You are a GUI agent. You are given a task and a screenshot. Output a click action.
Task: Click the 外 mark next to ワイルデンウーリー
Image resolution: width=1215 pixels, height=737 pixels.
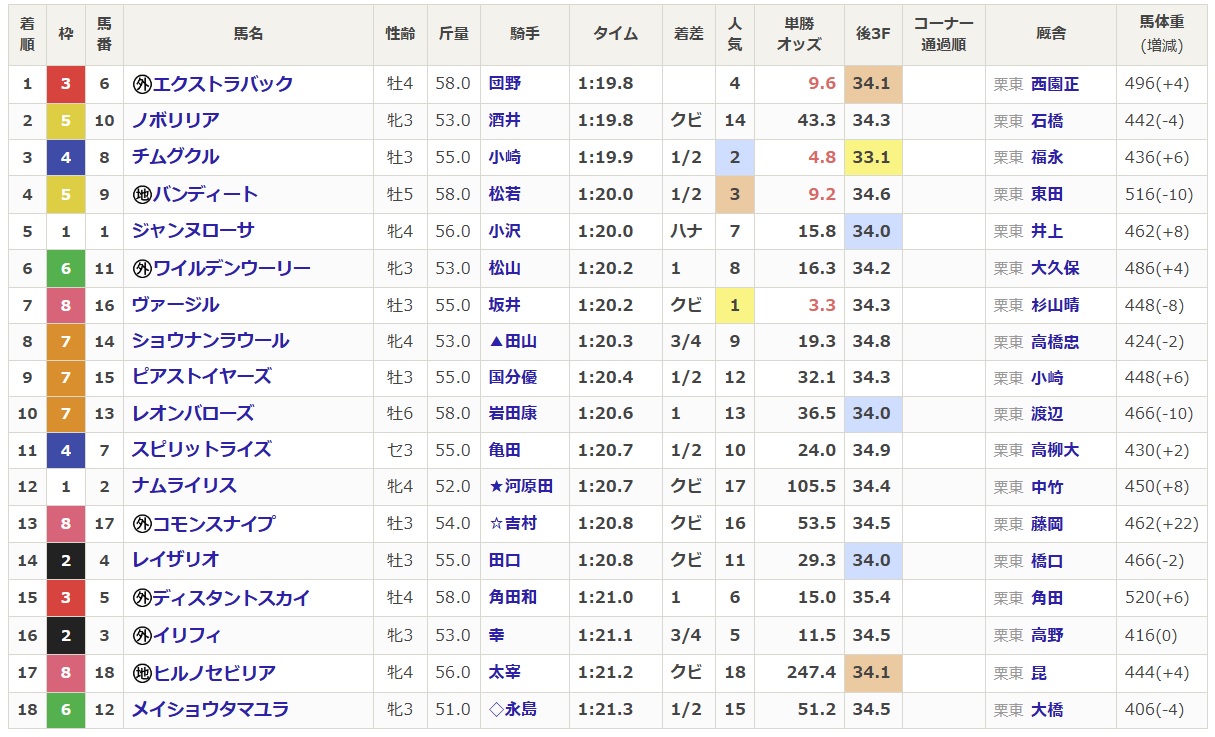tap(141, 269)
